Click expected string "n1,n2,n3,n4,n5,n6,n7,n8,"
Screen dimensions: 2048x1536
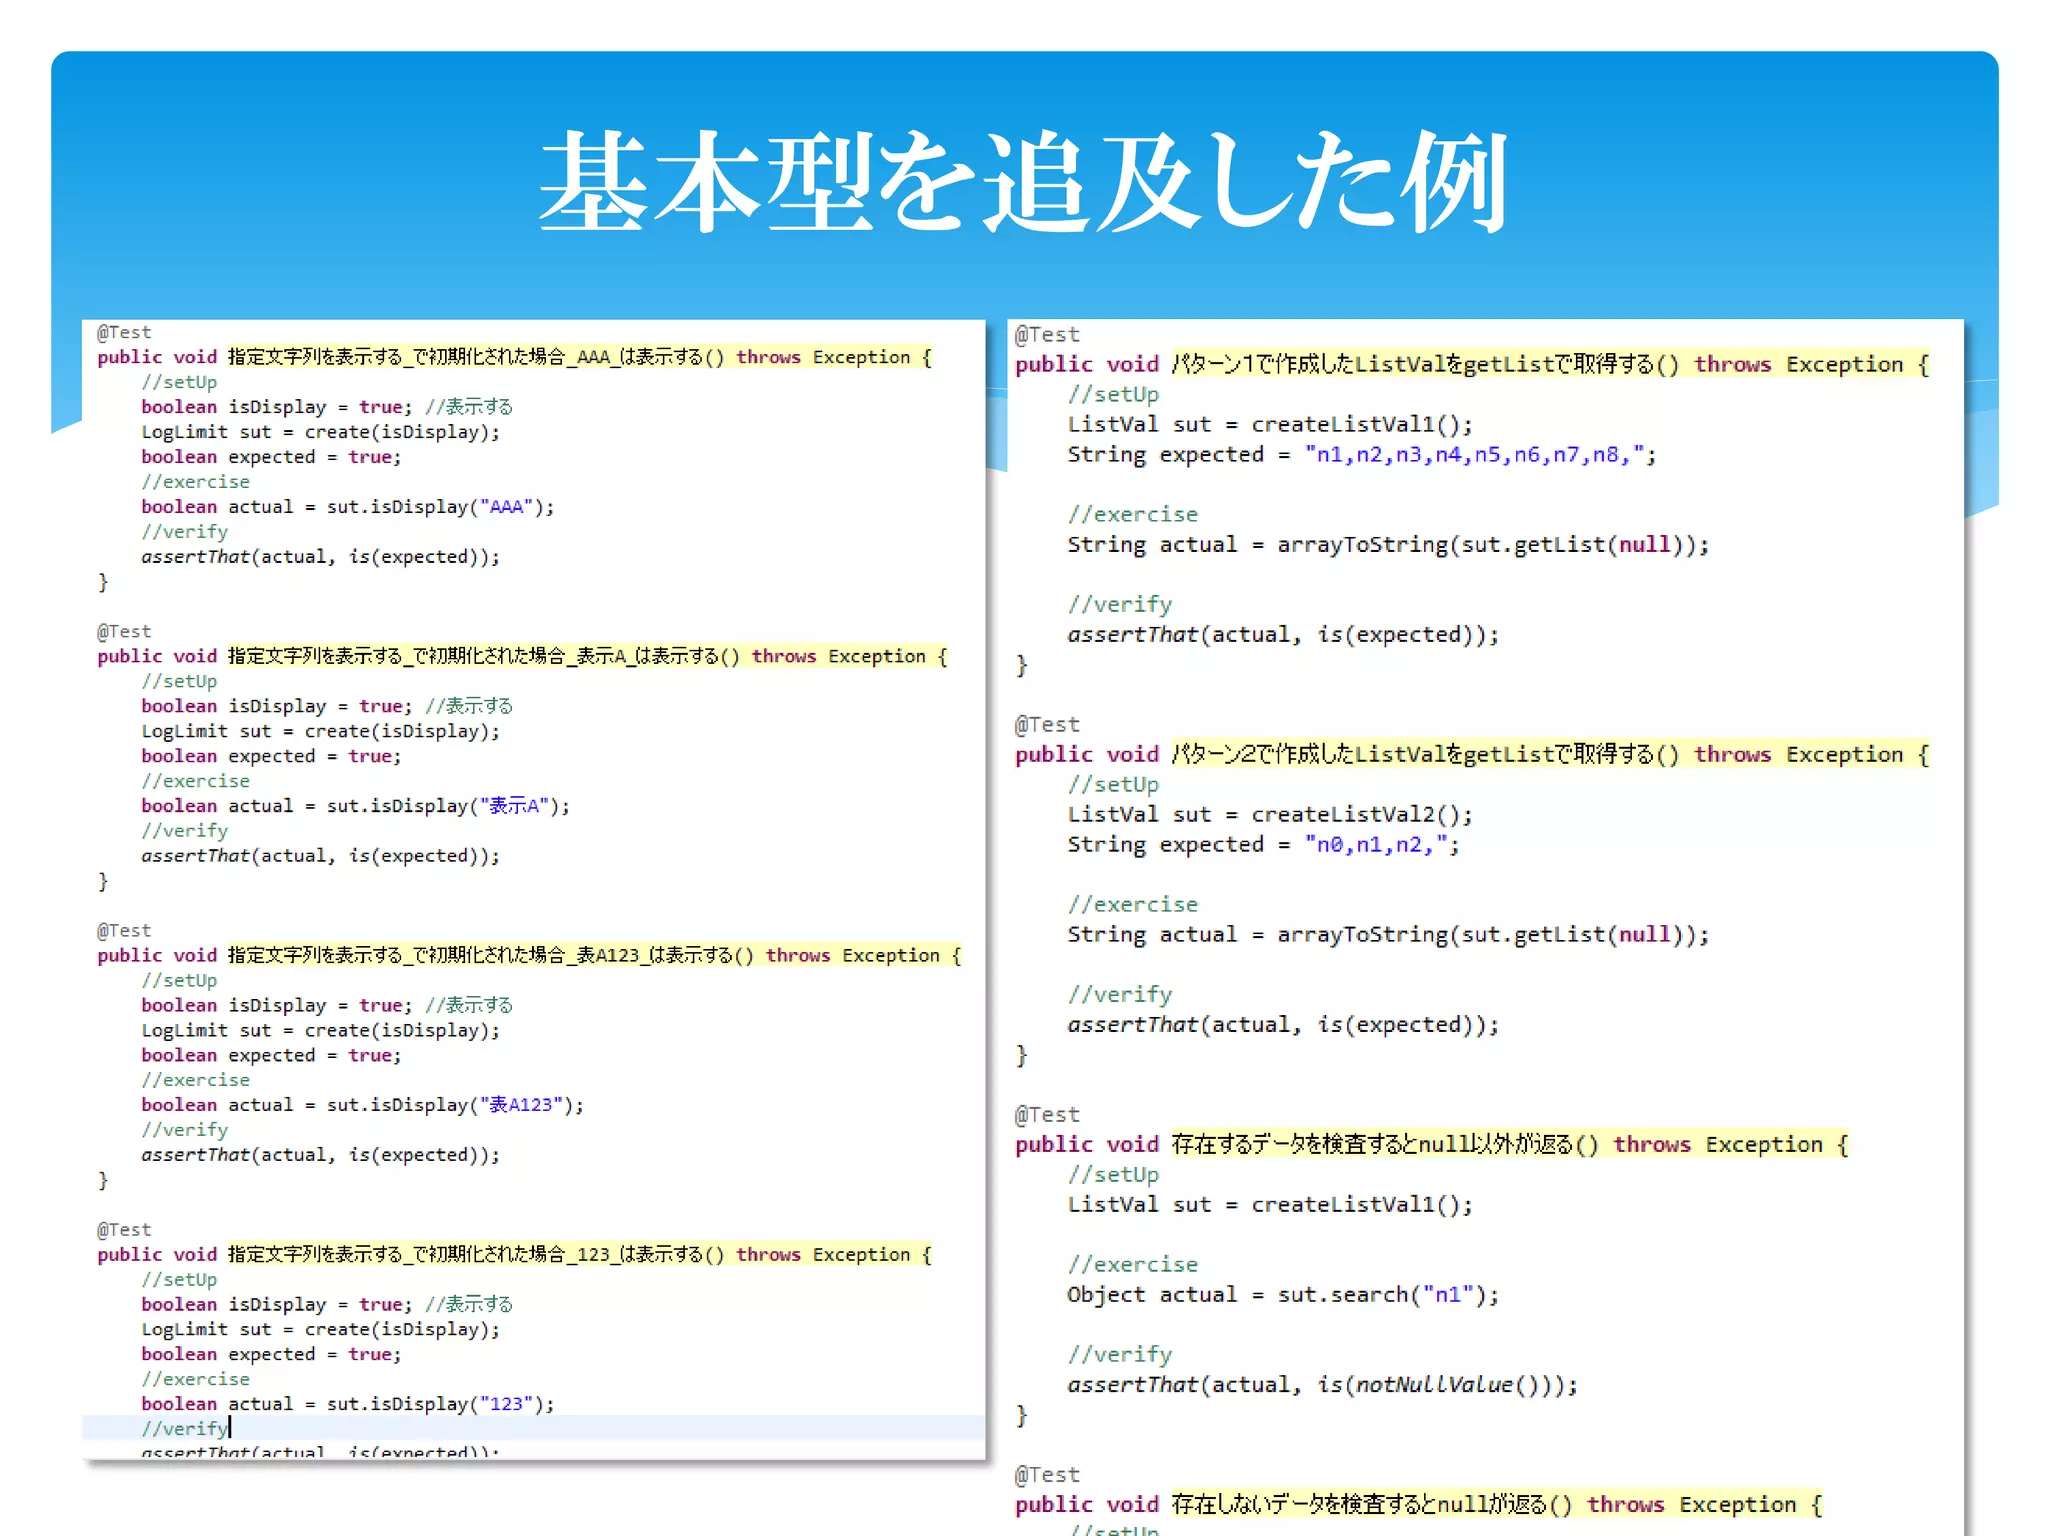point(1474,455)
